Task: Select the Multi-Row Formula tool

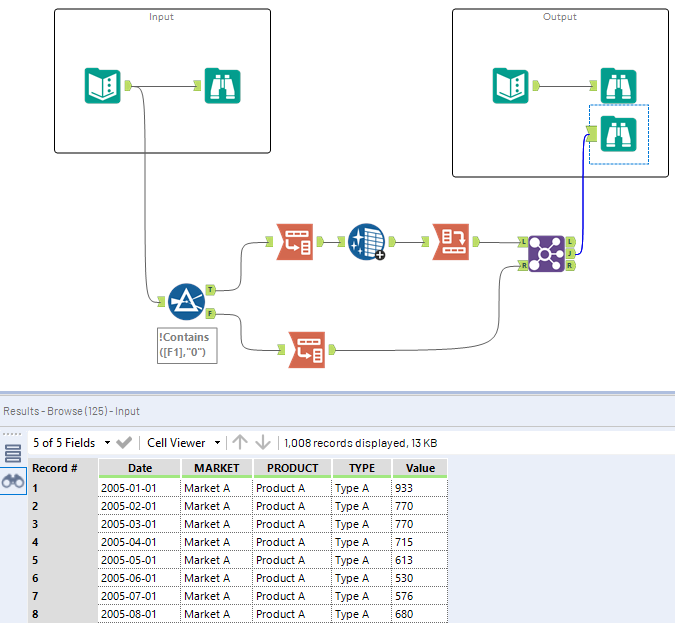Action: pos(366,242)
